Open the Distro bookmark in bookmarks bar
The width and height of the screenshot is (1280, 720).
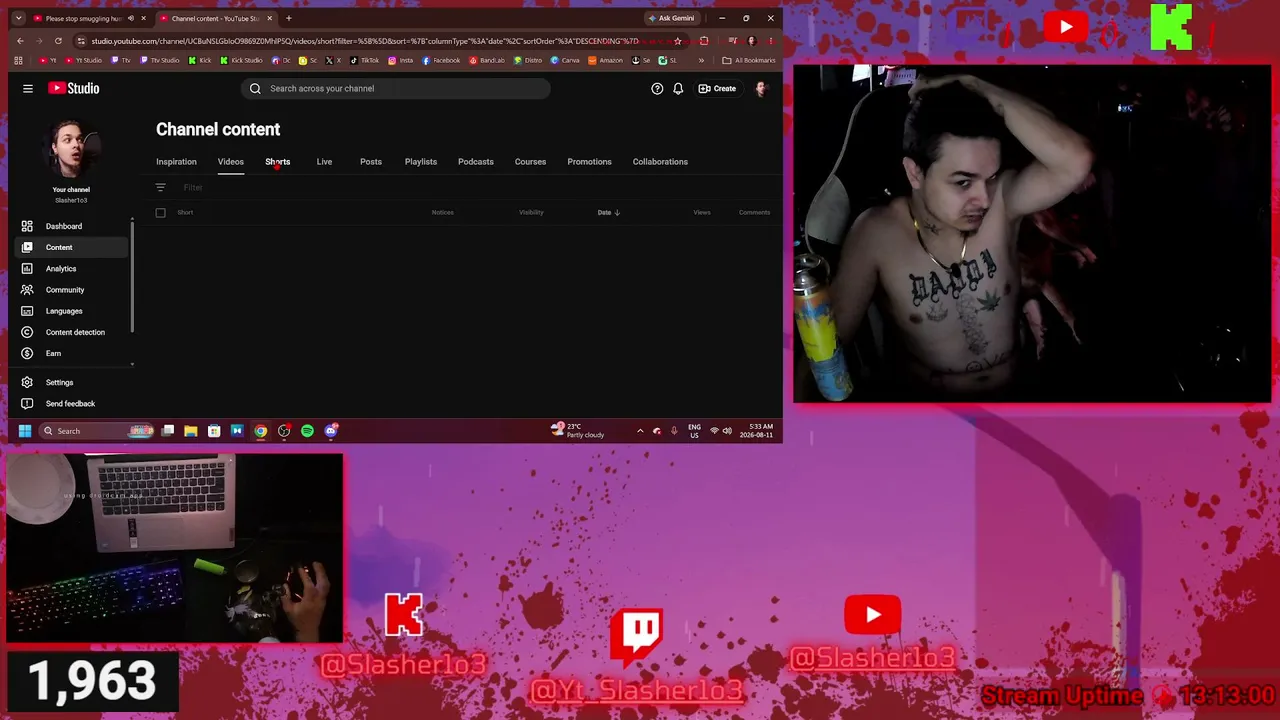(x=528, y=60)
